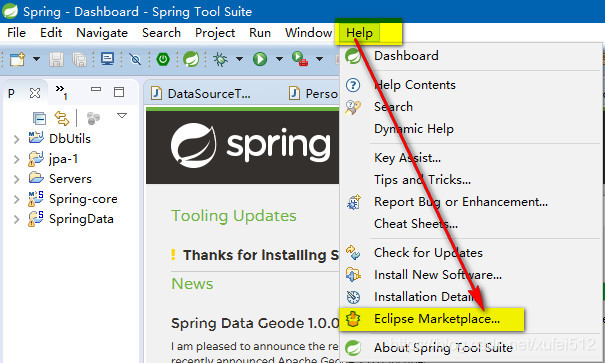Open the Run dropdown arrow
The width and height of the screenshot is (605, 363).
point(279,59)
